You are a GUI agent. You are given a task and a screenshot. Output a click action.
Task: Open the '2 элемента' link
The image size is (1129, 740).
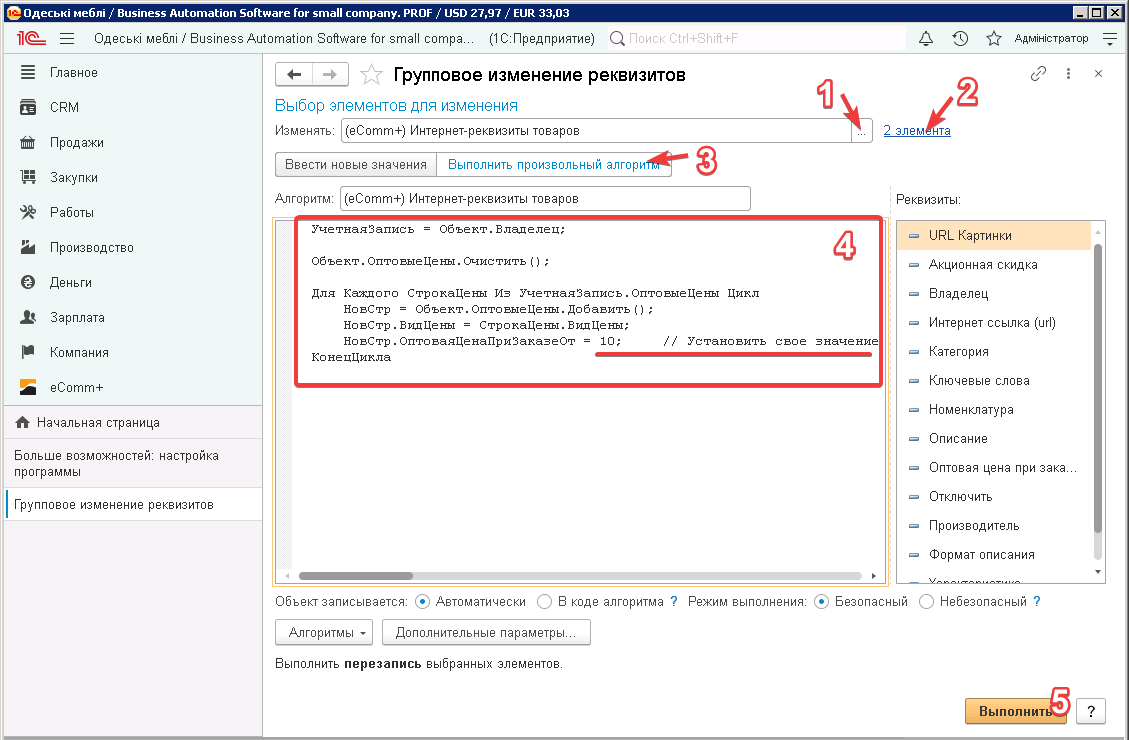(x=916, y=131)
